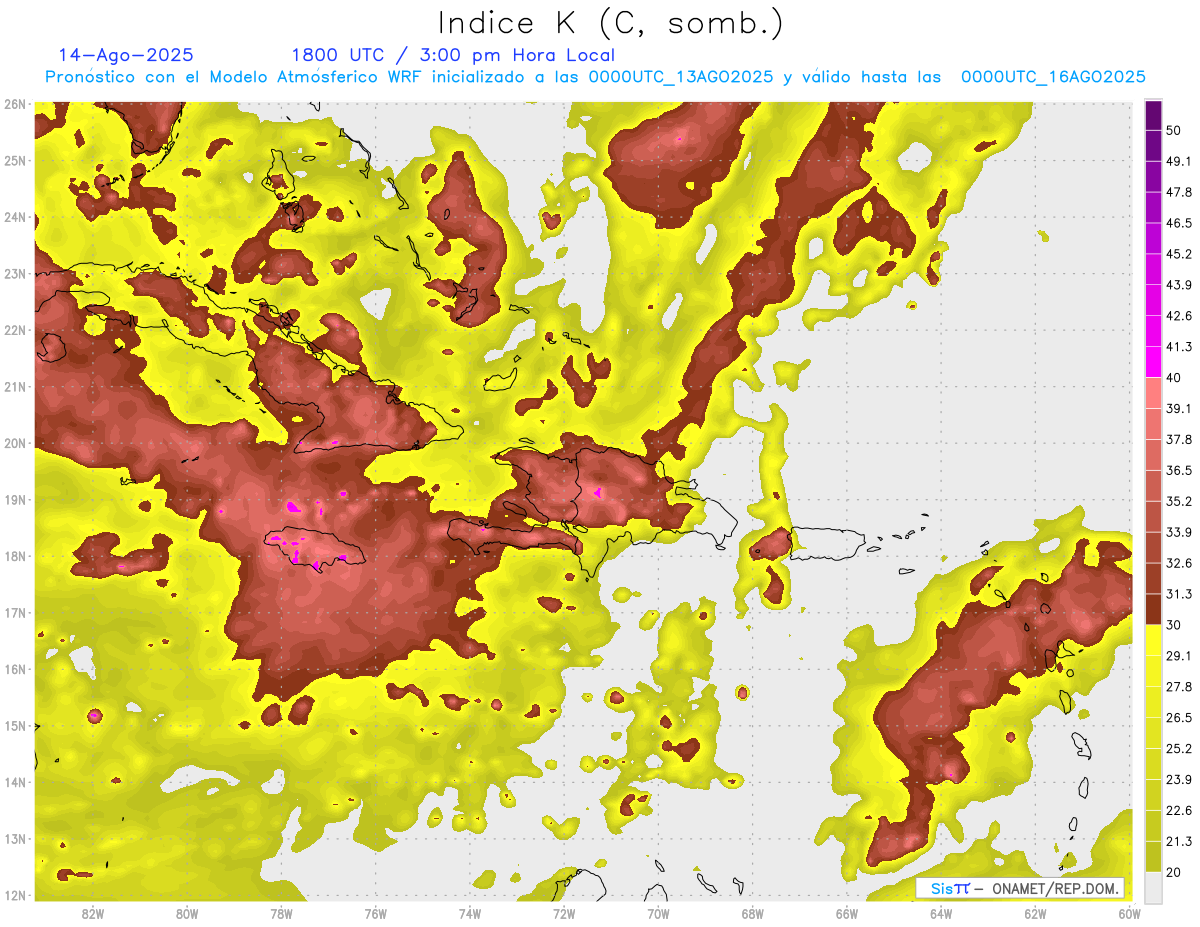The image size is (1200, 927).
Task: Click the "12N" latitude label
Action: 15,895
